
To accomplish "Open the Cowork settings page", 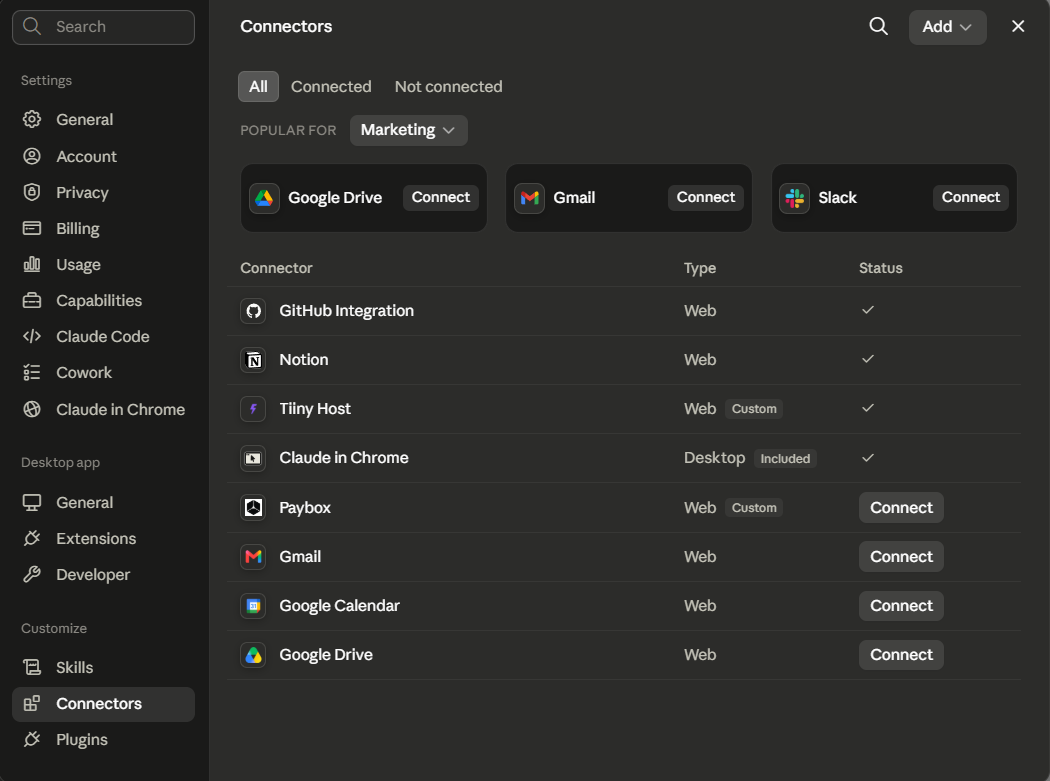I will (103, 372).
